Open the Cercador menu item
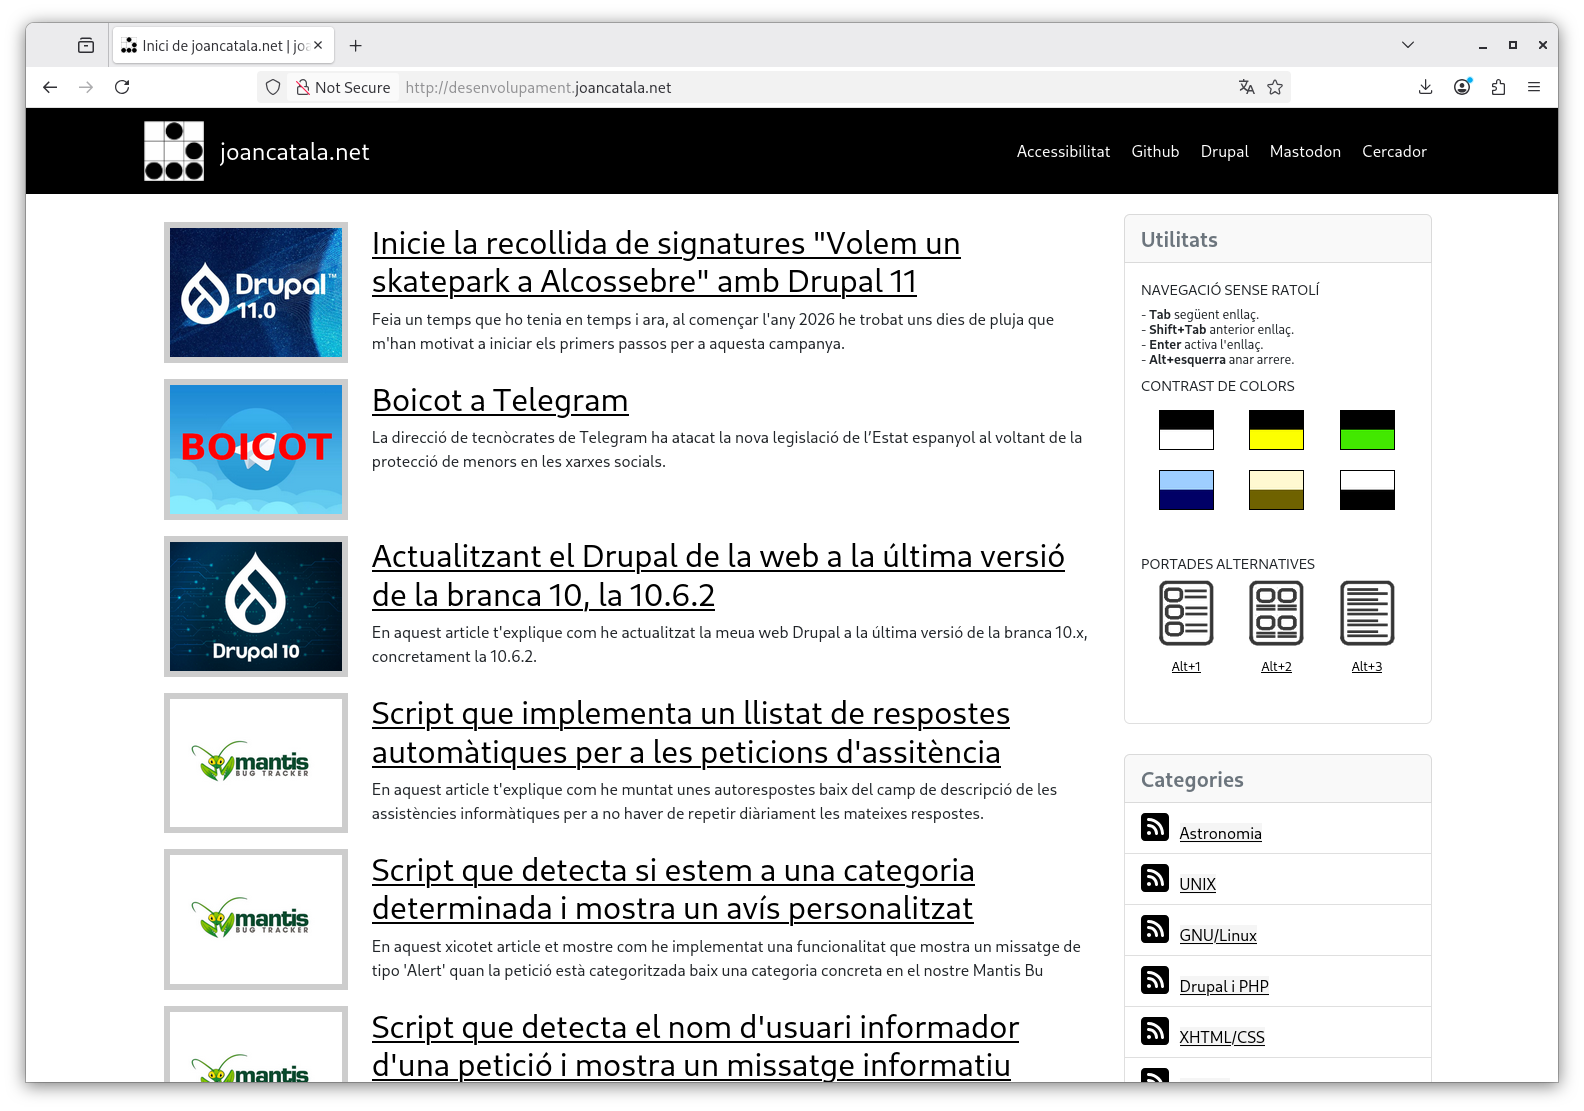The image size is (1584, 1111). tap(1394, 152)
